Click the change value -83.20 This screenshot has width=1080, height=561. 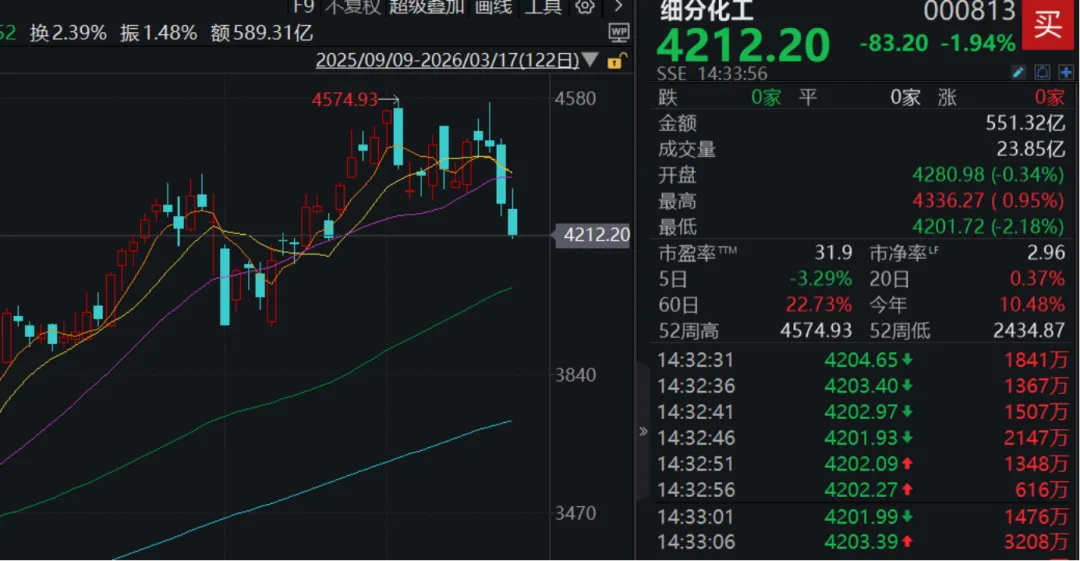894,43
